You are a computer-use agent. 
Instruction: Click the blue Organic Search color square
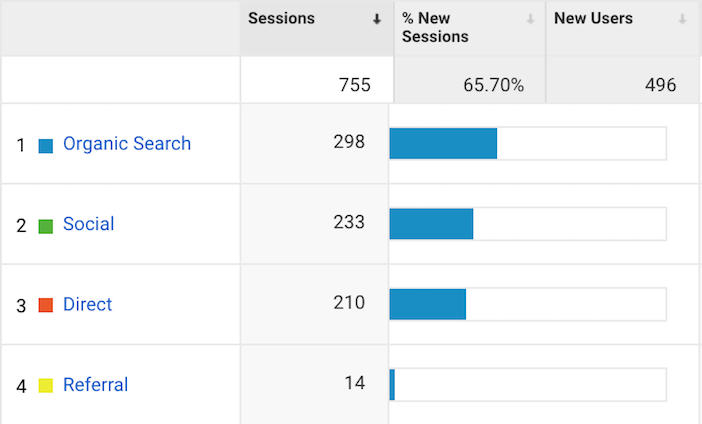[46, 146]
